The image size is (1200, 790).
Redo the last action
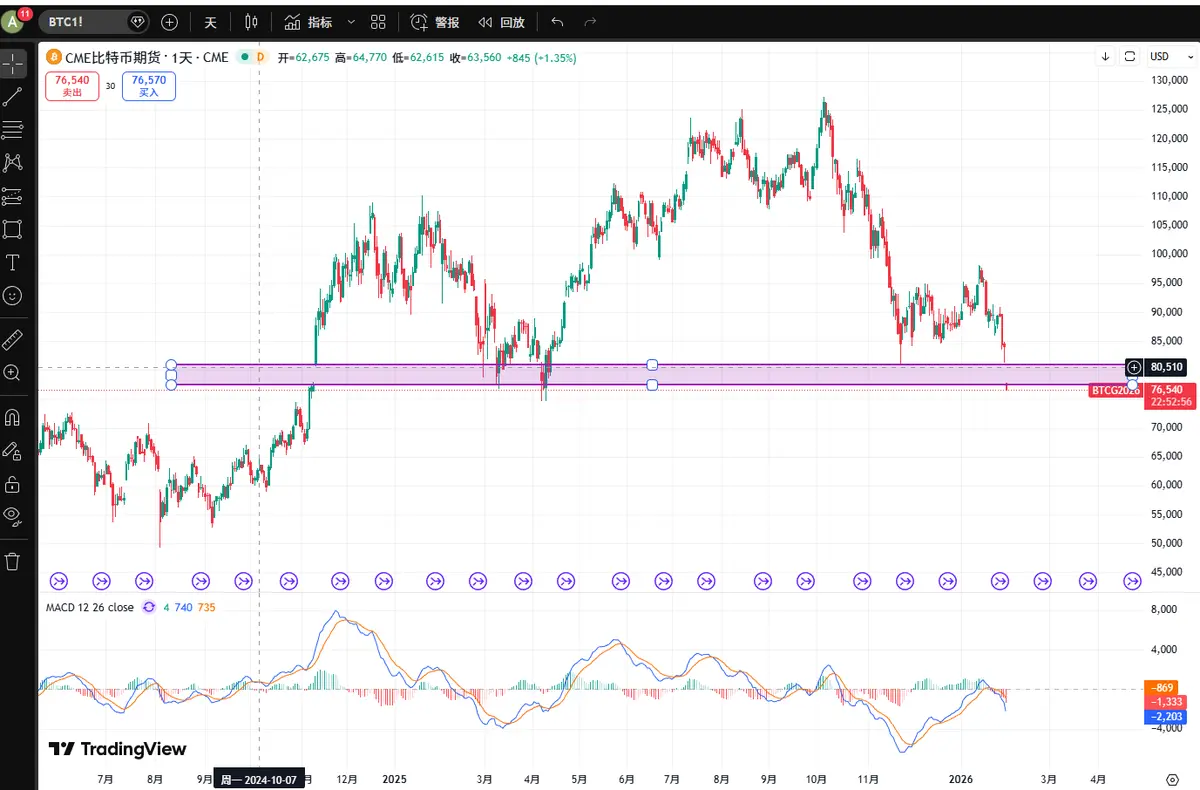coord(590,21)
